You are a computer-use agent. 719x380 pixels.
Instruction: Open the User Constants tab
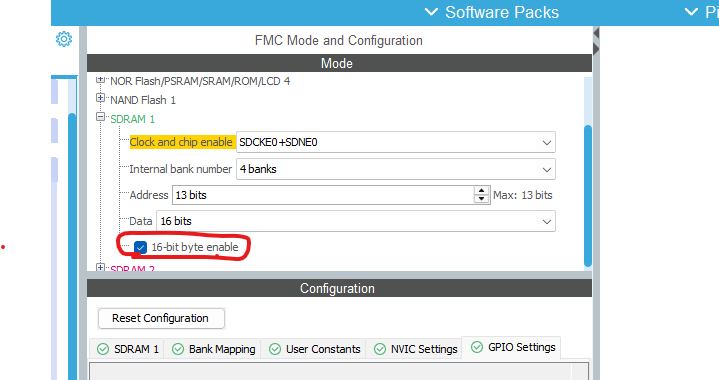point(314,349)
